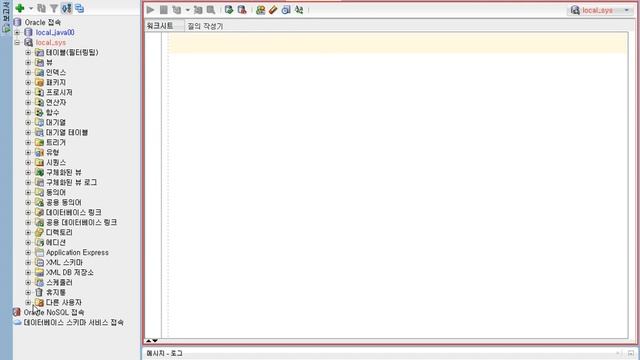This screenshot has height=360, width=640.
Task: Expand the 인덱스 node
Action: coord(28,72)
